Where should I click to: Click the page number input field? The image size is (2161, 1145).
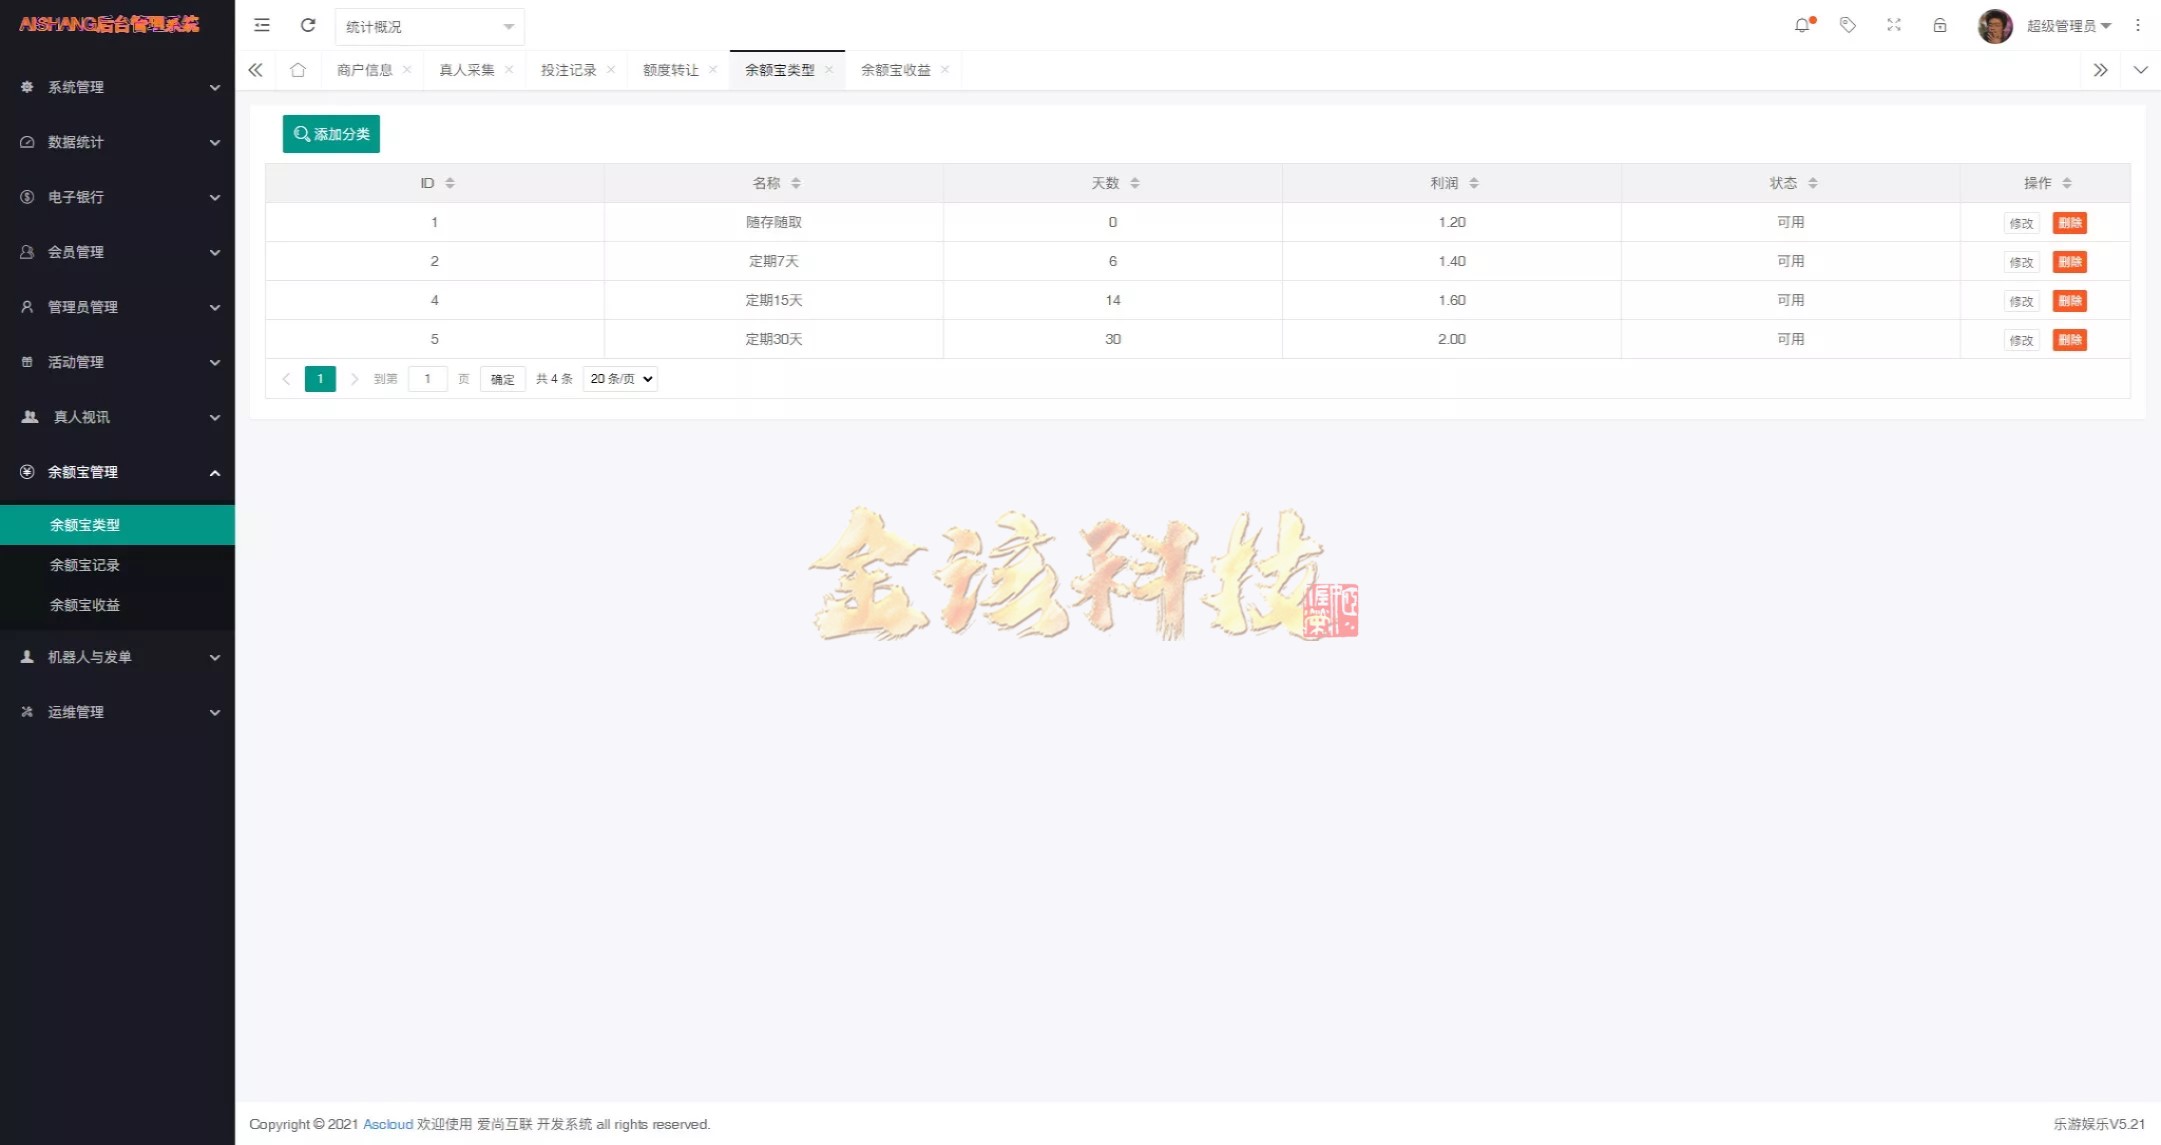tap(428, 378)
